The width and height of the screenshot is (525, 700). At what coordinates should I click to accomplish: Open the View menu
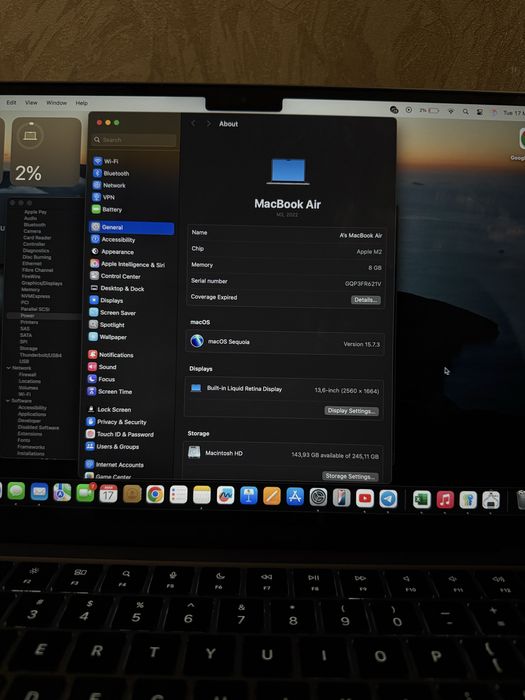tap(31, 103)
